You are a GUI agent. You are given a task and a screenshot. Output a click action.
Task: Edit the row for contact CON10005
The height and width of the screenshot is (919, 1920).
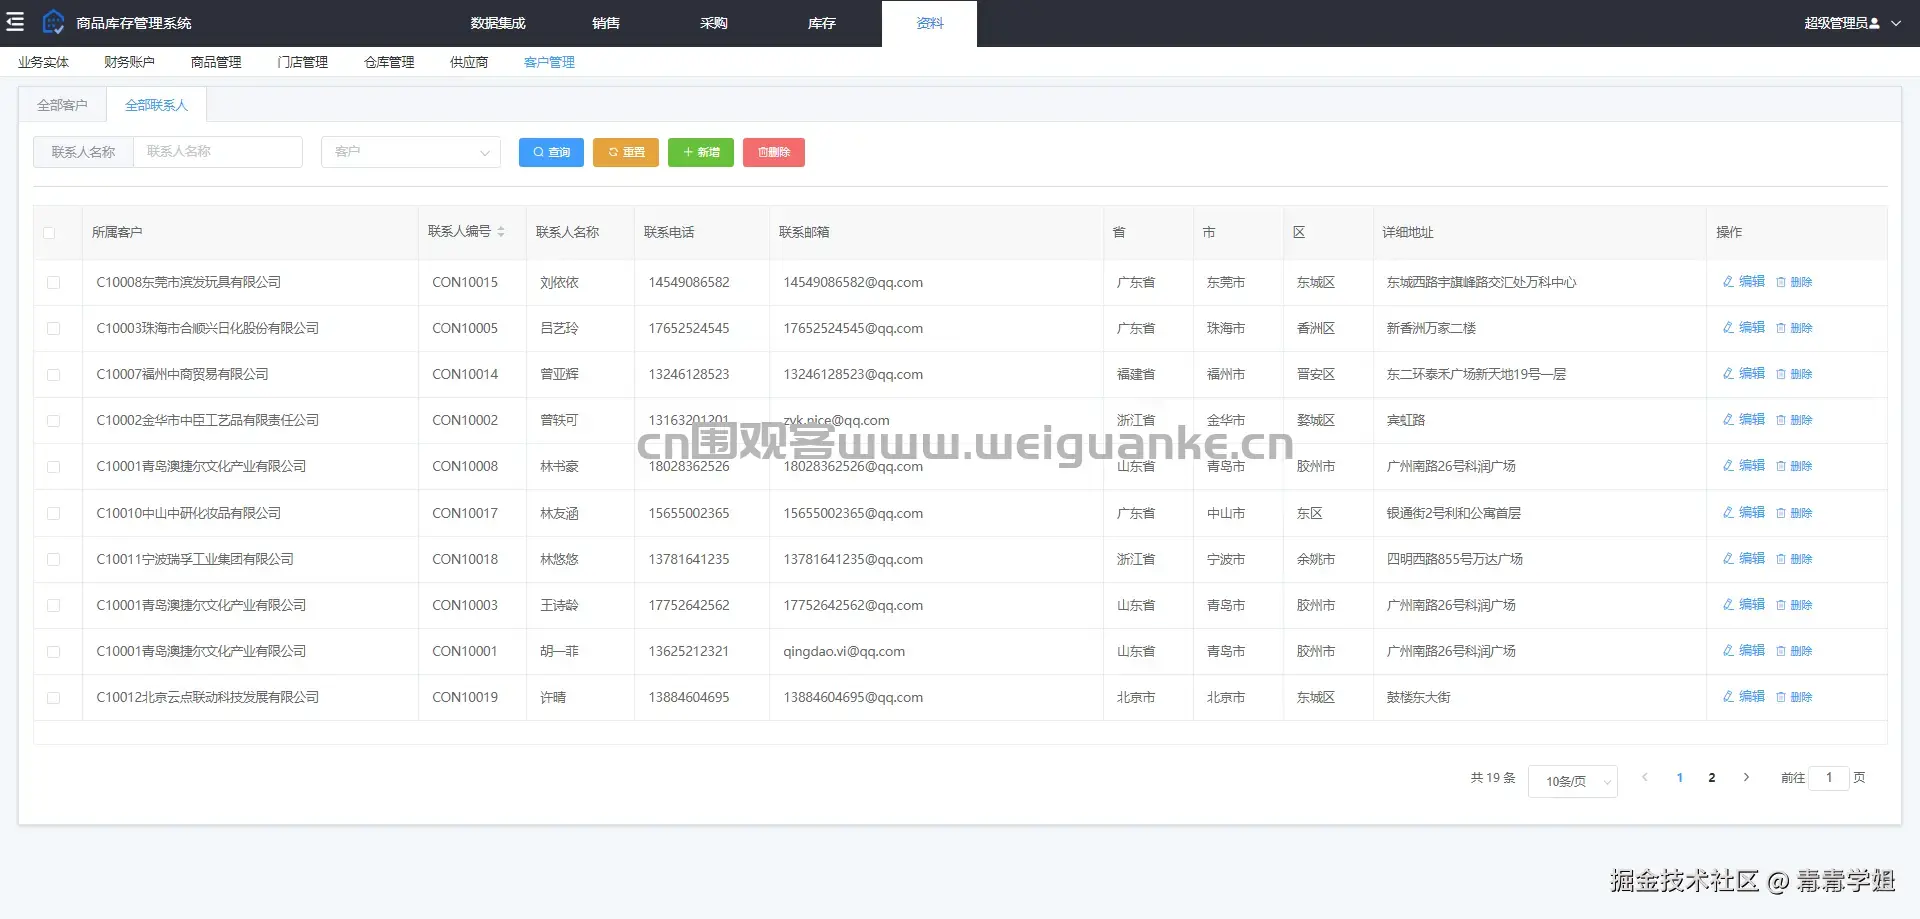pos(1744,328)
